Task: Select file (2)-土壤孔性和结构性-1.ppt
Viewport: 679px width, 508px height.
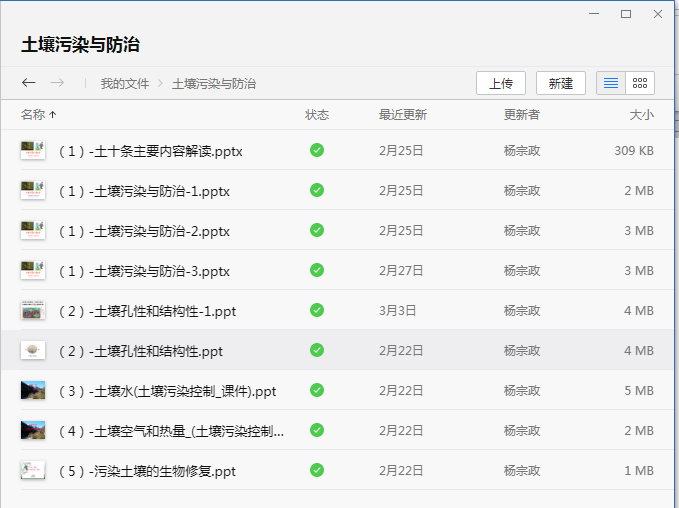Action: click(337, 310)
